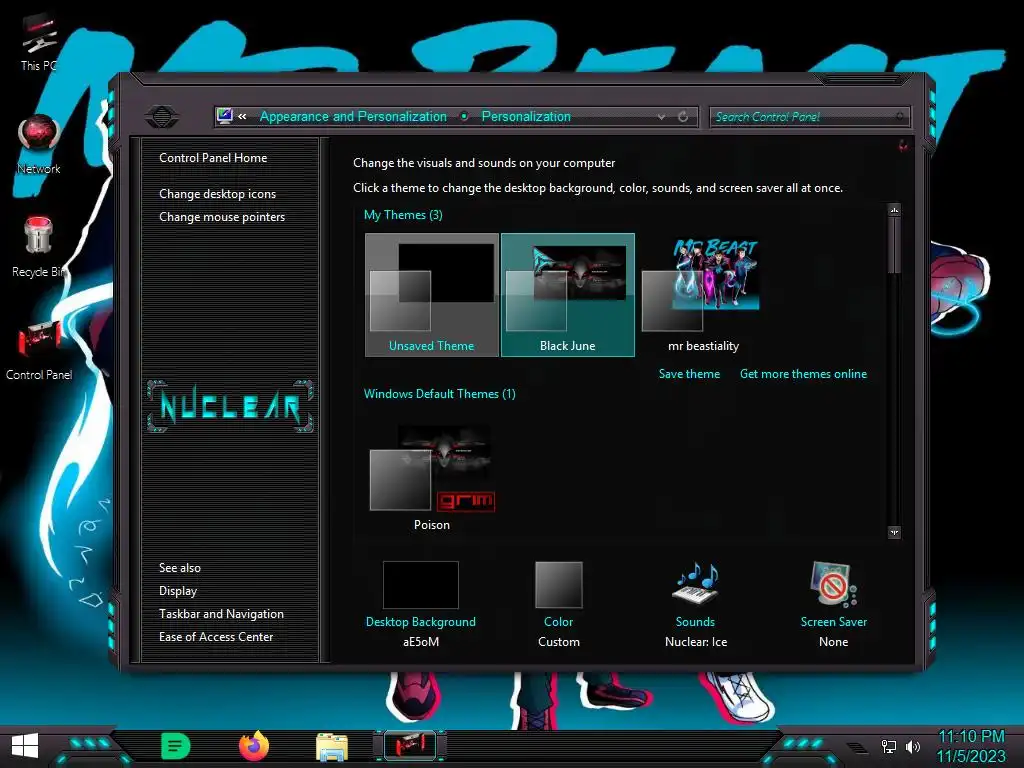The image size is (1024, 768).
Task: Open Ease of Access Center link
Action: click(x=216, y=637)
